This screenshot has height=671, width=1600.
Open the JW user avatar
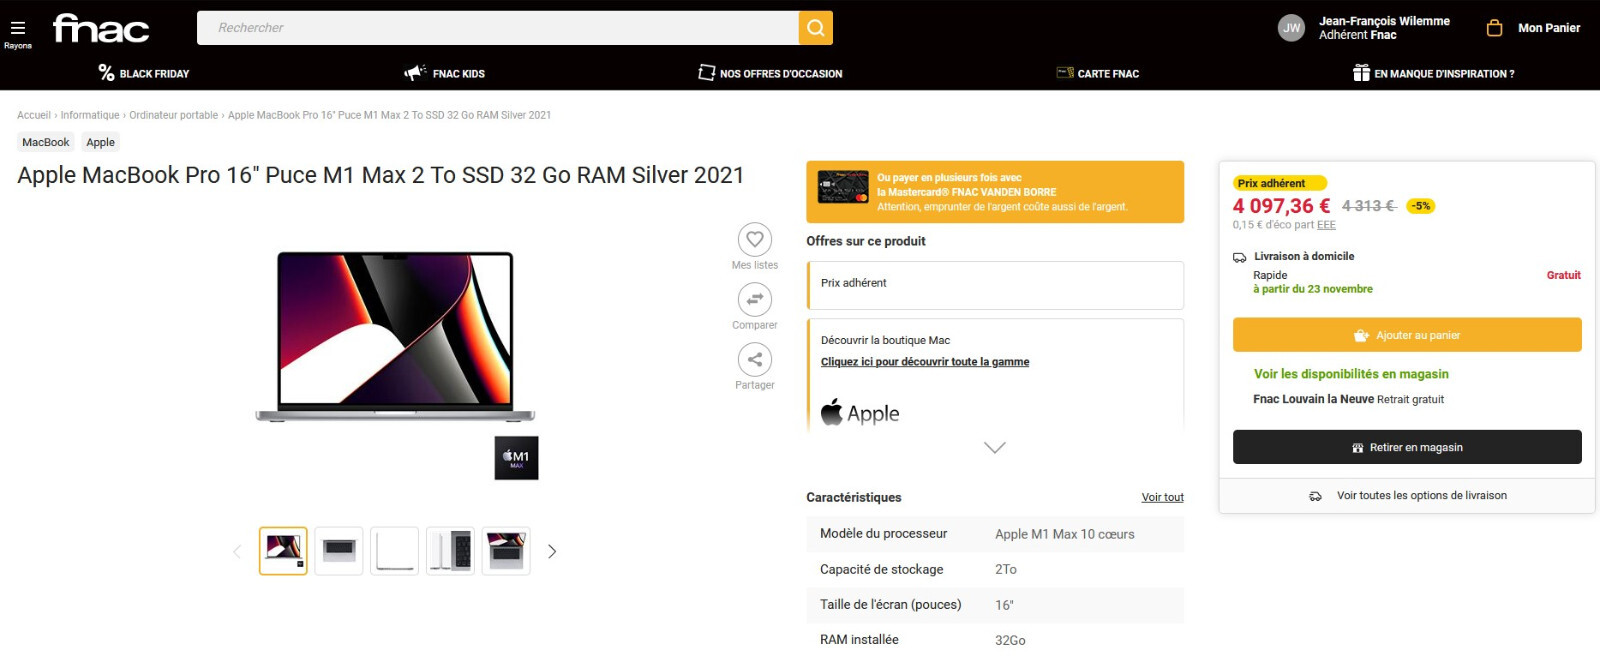click(1292, 28)
